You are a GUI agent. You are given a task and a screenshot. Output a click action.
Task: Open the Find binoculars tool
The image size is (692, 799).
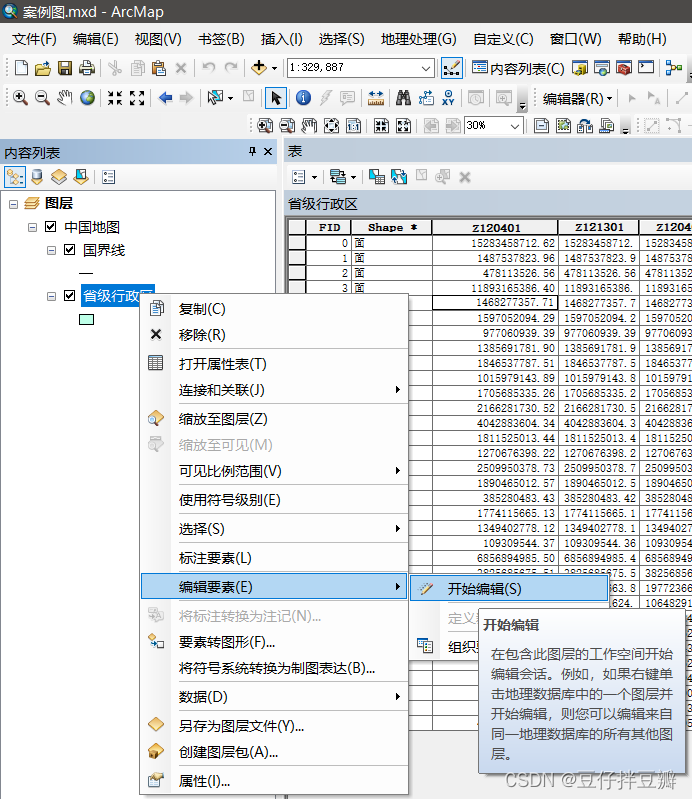click(x=403, y=97)
